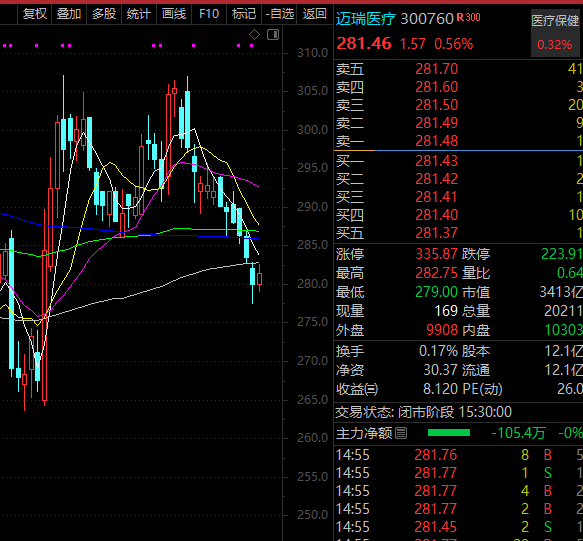The height and width of the screenshot is (541, 583).
Task: Open the 多股 multi-stock view
Action: pos(104,14)
